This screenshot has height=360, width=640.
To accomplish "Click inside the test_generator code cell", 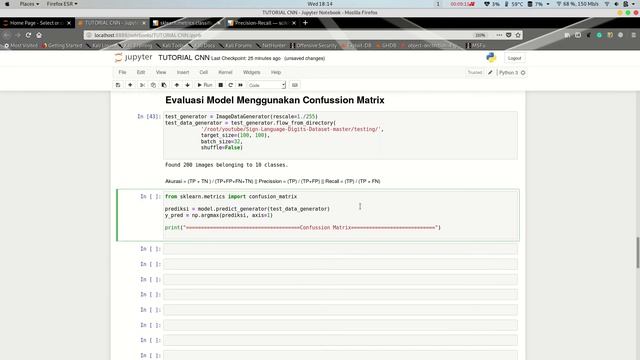I will (340, 135).
